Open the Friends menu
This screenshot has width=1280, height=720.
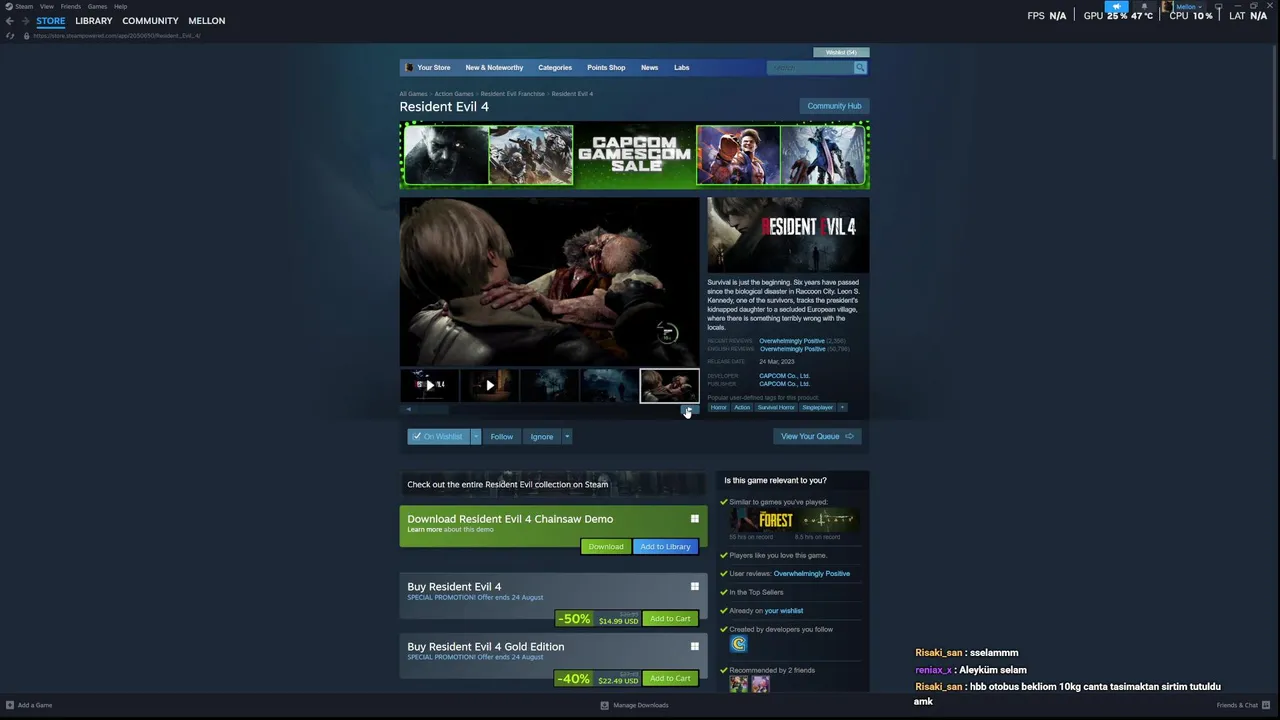(x=71, y=6)
